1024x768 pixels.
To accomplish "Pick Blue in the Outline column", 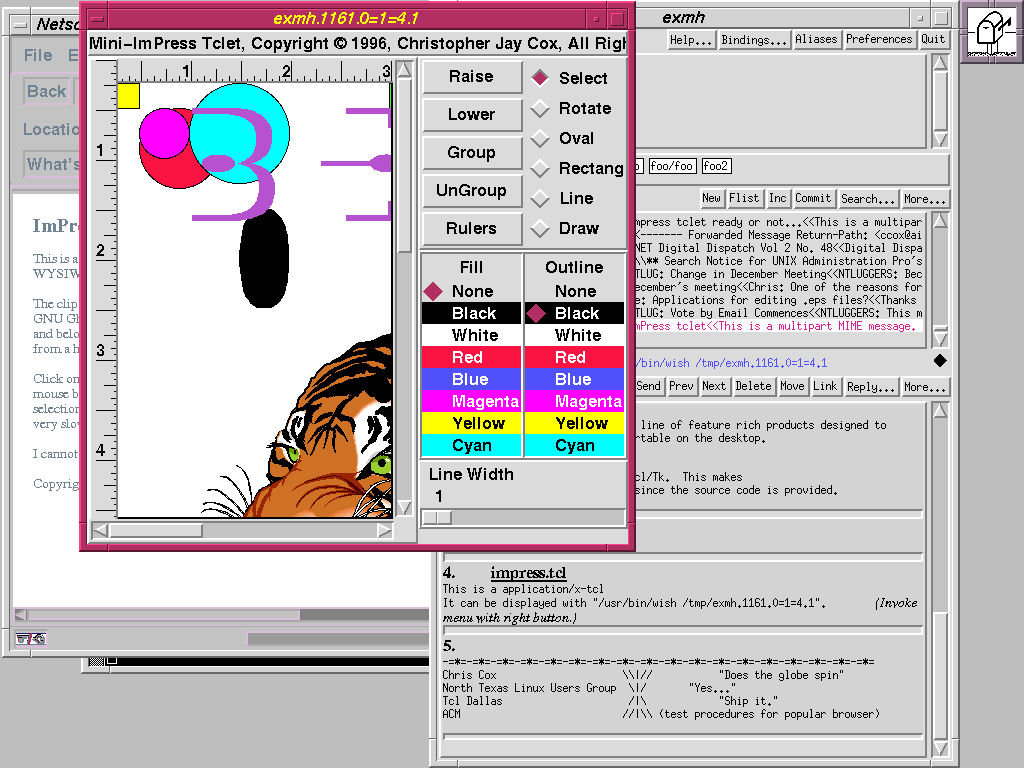I will pyautogui.click(x=575, y=379).
